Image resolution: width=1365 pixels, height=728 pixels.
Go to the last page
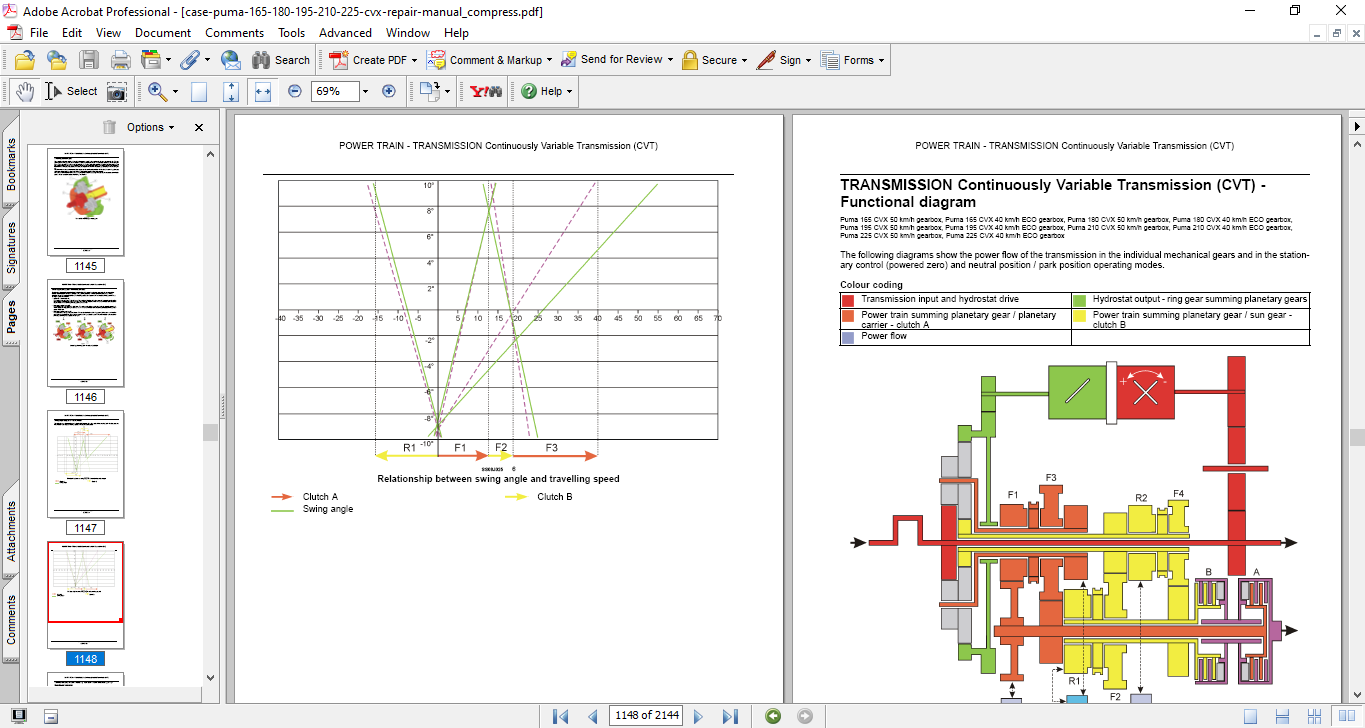(x=730, y=716)
